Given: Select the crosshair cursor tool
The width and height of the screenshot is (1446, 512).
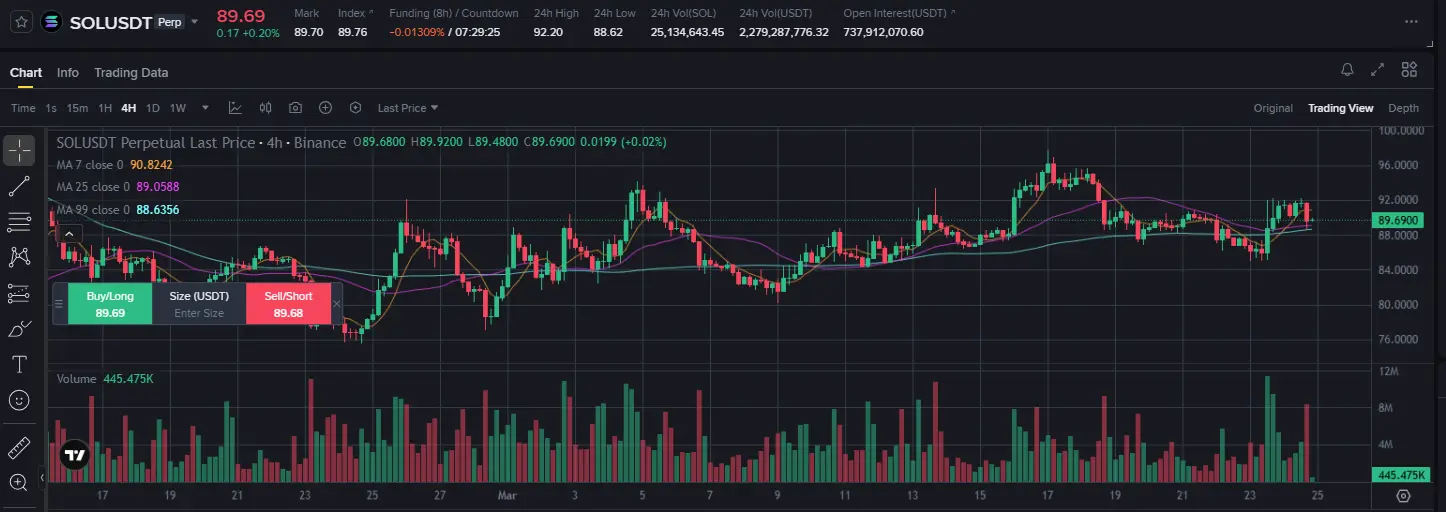Looking at the screenshot, I should (x=19, y=150).
